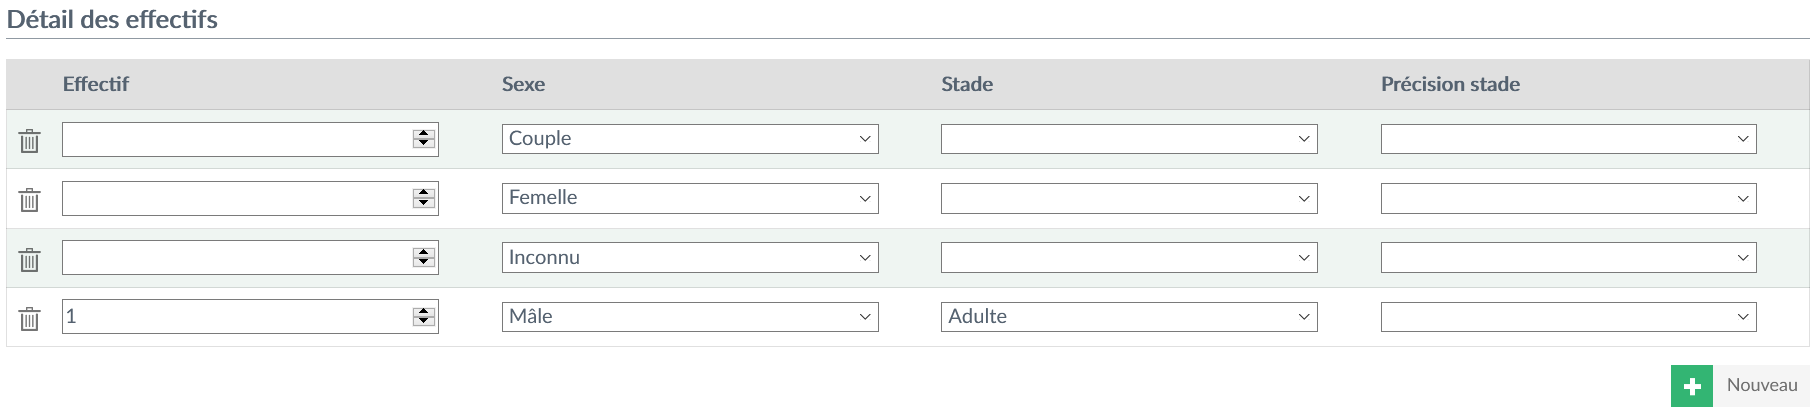Open the Sexe dropdown showing Mâle
Viewport: 1817px width, 414px height.
[690, 317]
